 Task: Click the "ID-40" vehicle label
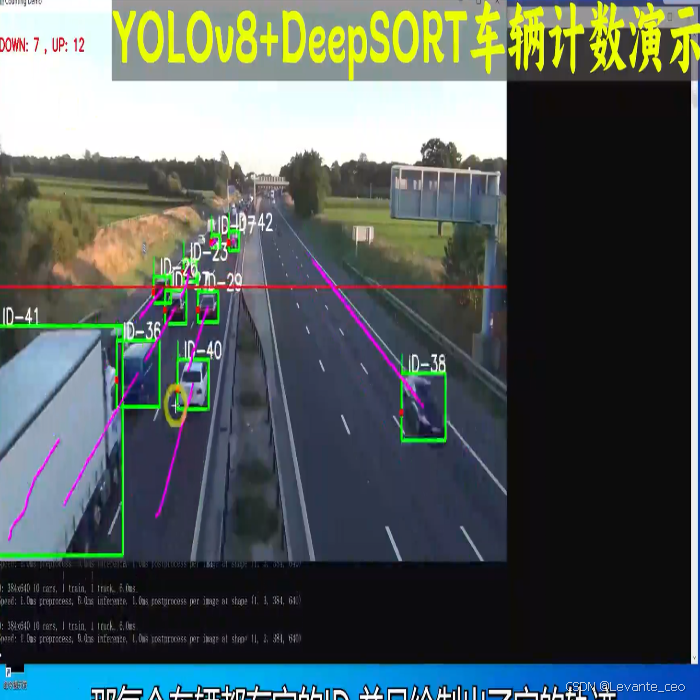[x=203, y=350]
